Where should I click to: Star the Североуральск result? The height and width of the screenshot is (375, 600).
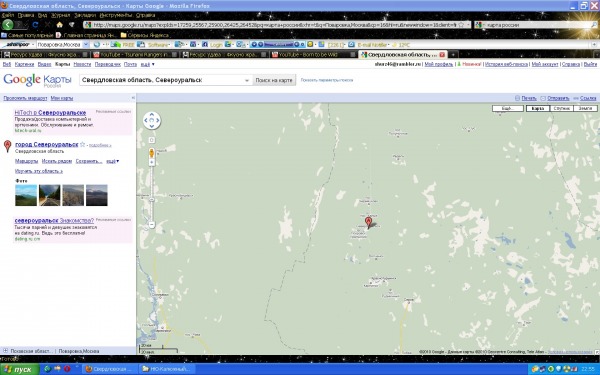click(x=82, y=145)
